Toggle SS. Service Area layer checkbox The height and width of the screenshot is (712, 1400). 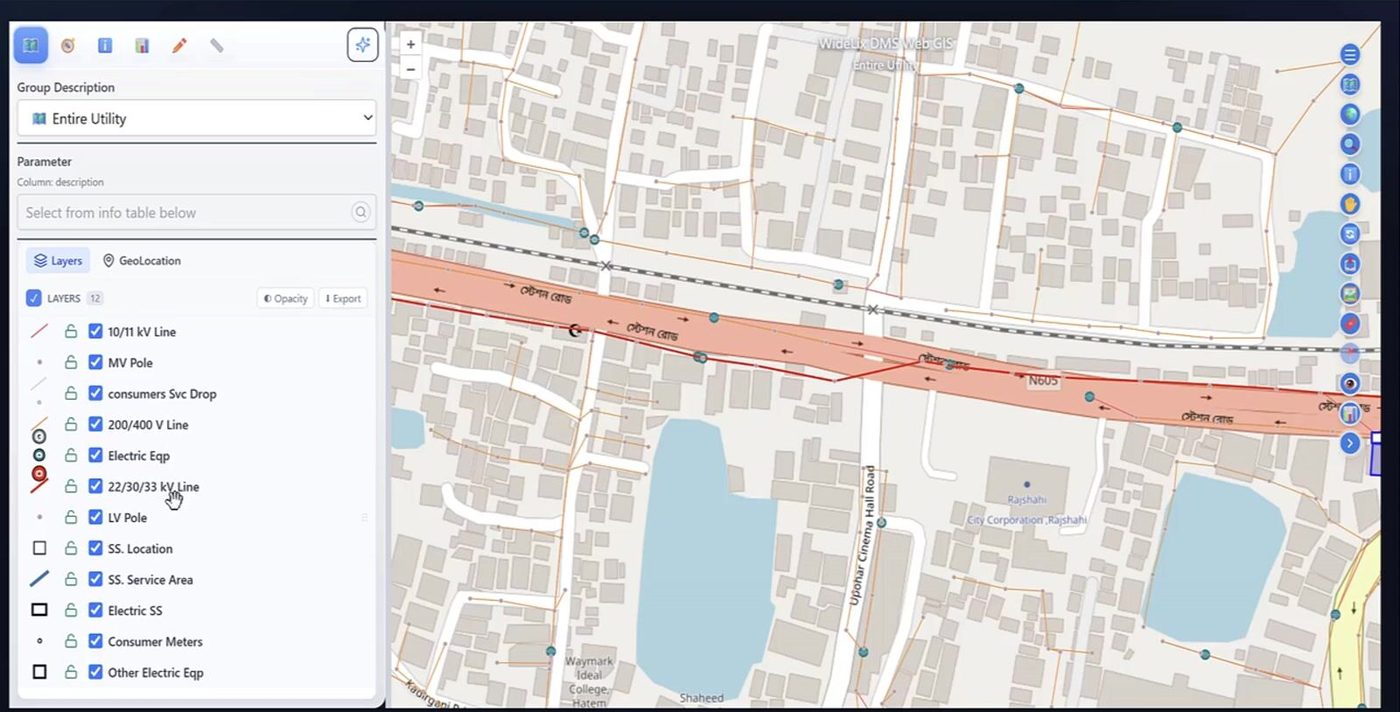(96, 580)
